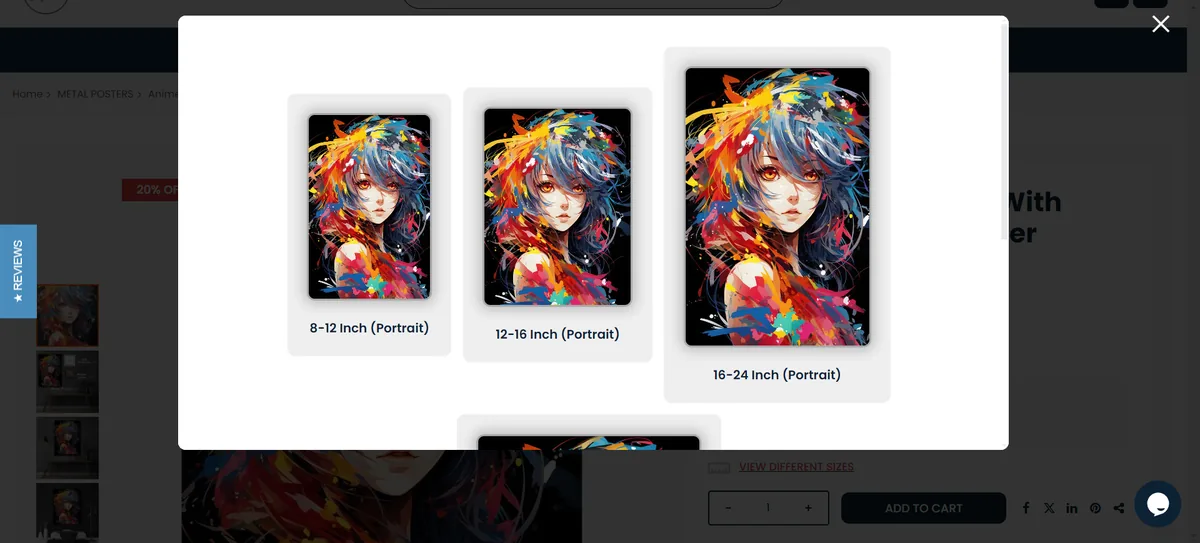Close the size guide popup
The image size is (1200, 543).
1160,24
